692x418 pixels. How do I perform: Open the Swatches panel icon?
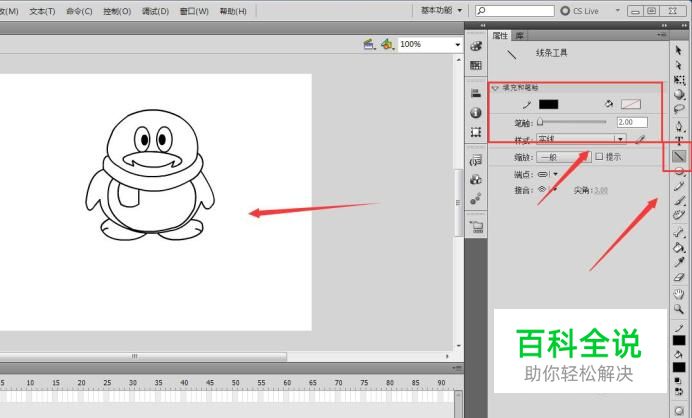476,65
